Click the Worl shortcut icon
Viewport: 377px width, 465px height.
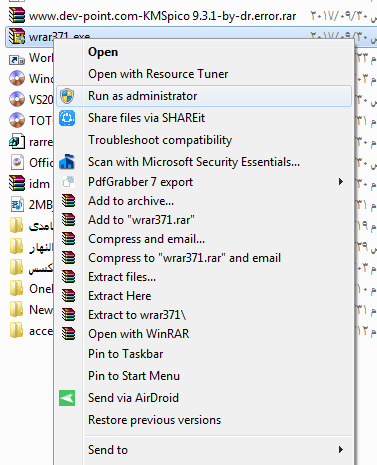pos(17,59)
